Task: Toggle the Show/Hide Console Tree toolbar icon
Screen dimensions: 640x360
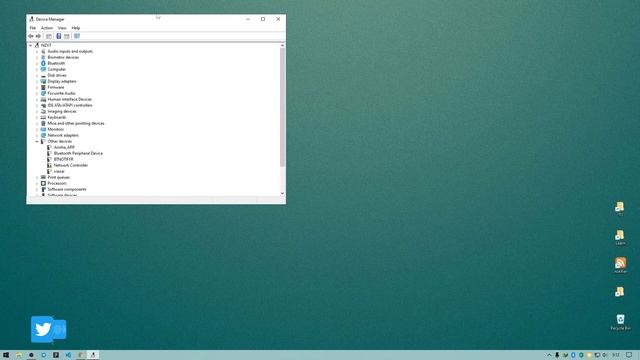Action: 49,36
